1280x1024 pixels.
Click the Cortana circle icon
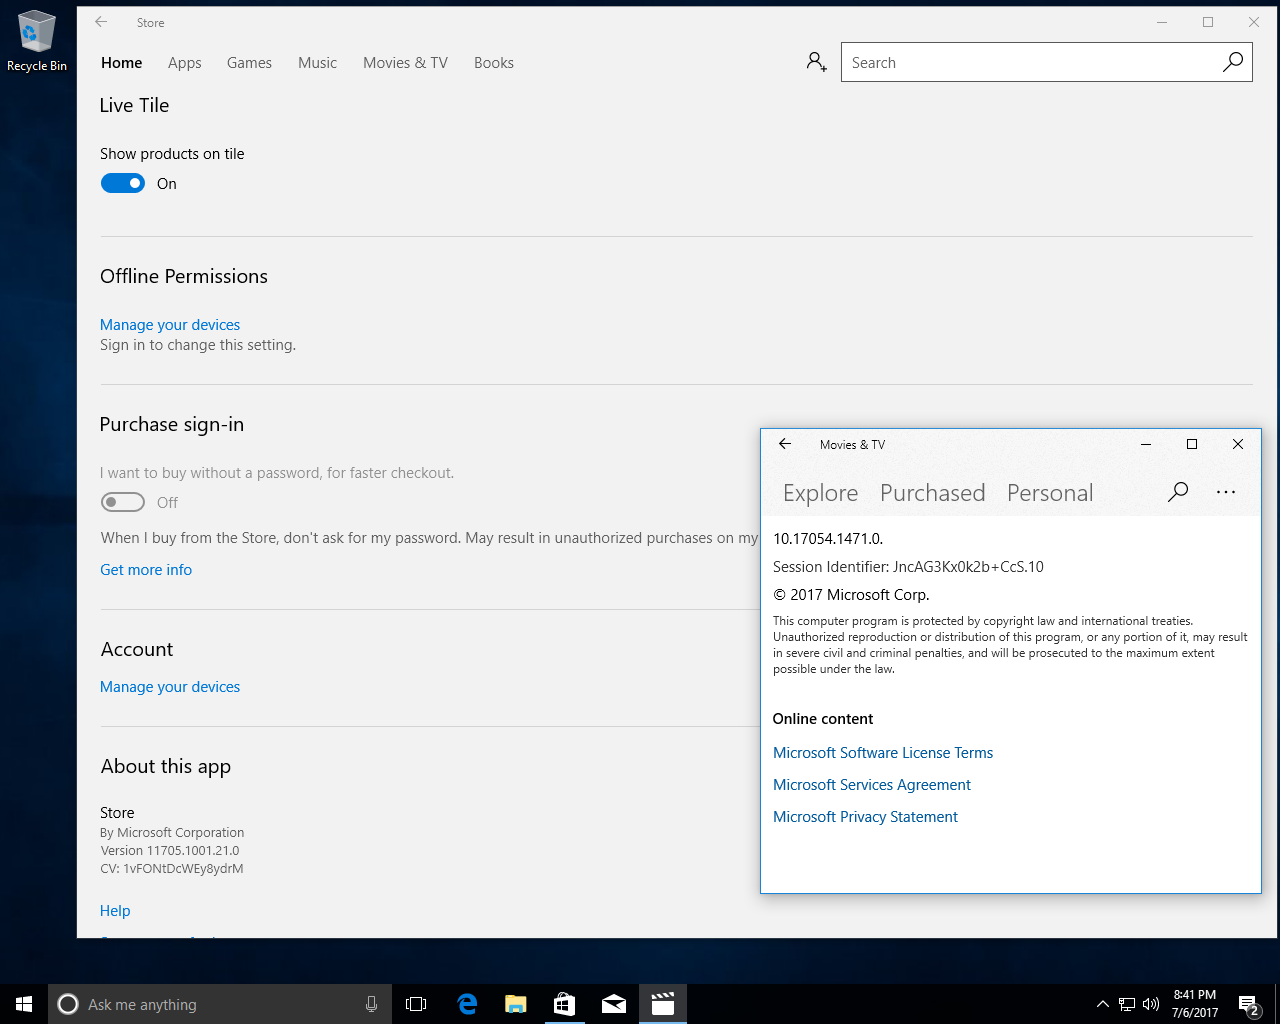(68, 1004)
